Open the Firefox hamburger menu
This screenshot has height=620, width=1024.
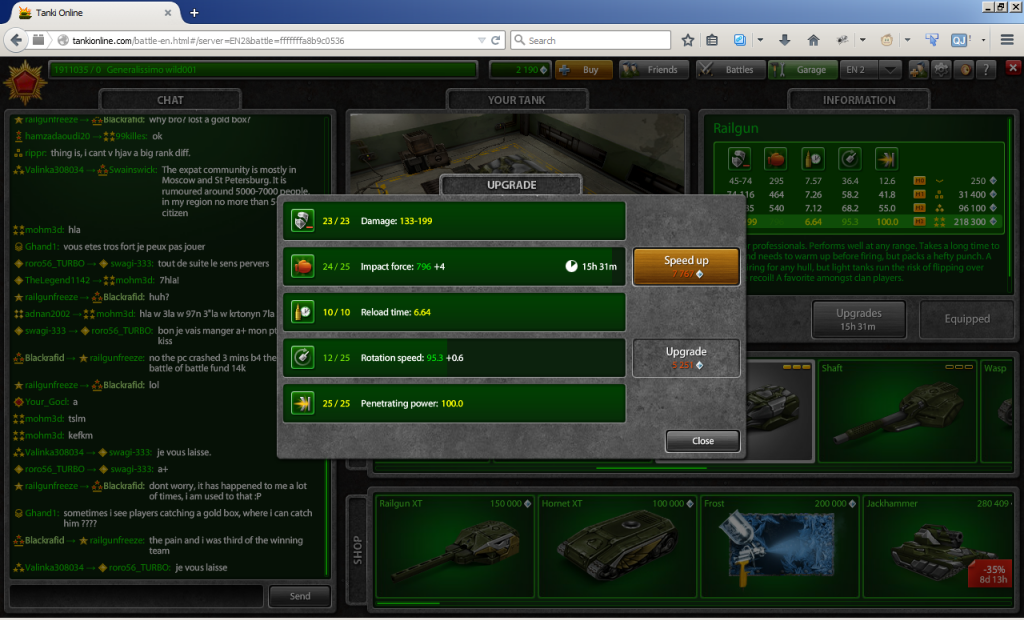(1007, 41)
